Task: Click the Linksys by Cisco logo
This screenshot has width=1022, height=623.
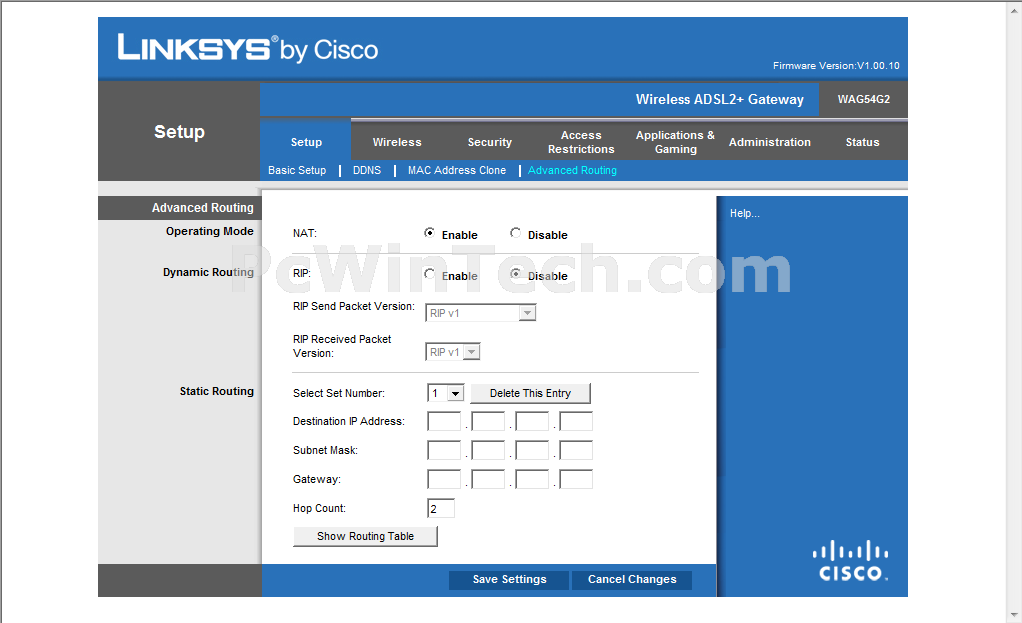Action: click(x=248, y=48)
